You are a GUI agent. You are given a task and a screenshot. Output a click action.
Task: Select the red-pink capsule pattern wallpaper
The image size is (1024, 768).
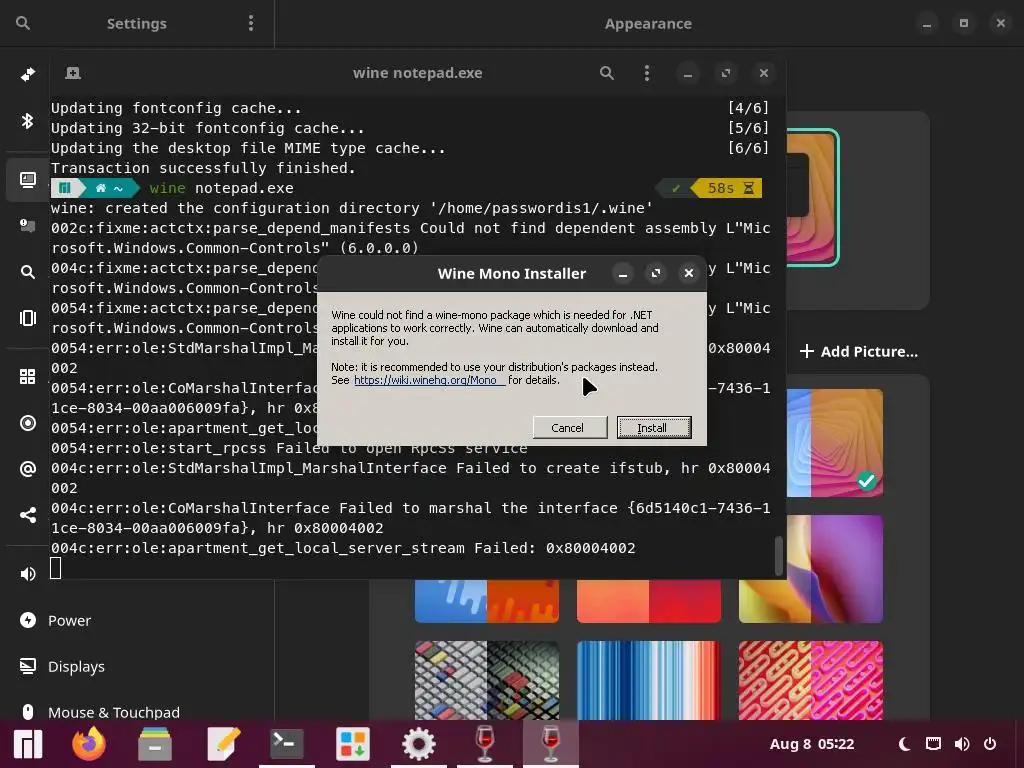(x=810, y=680)
